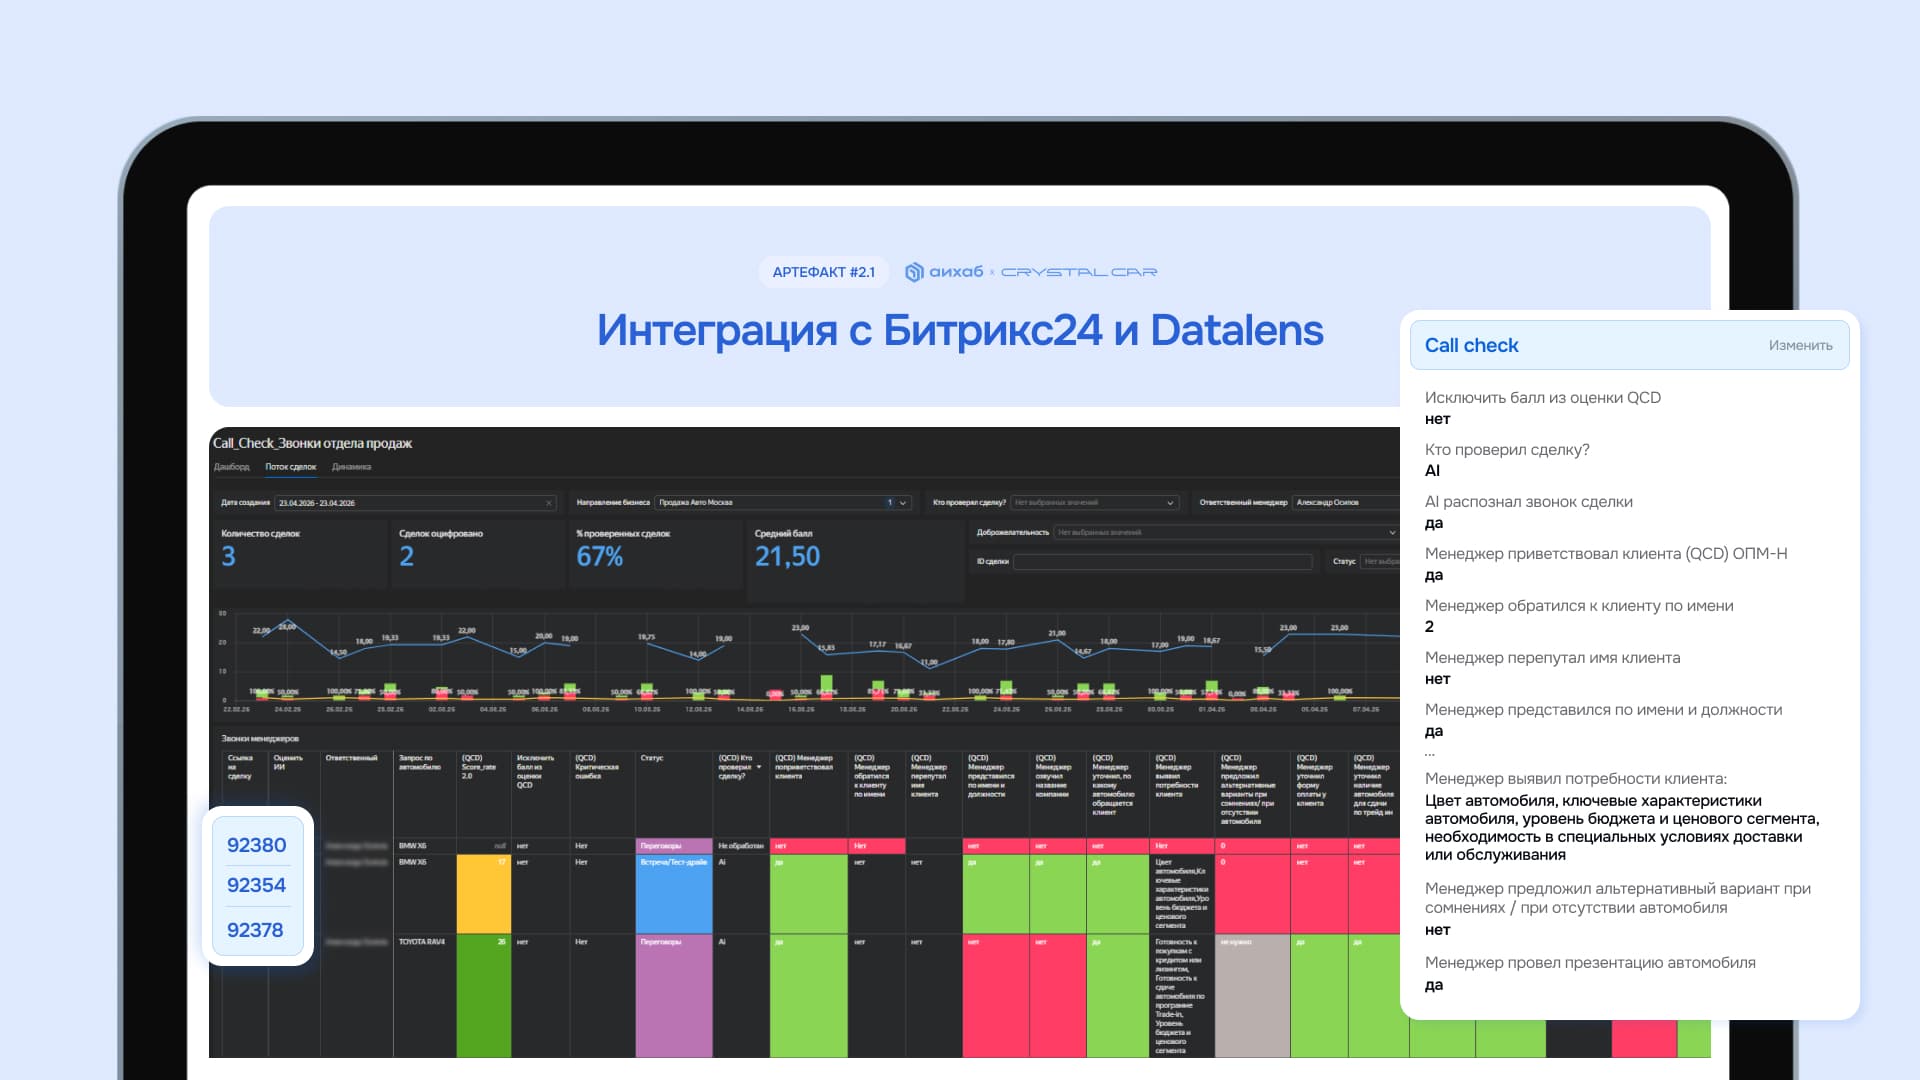Screen dimensions: 1920x1080
Task: Click the 'АРТЕФАКТ #2.1' badge
Action: pos(824,272)
